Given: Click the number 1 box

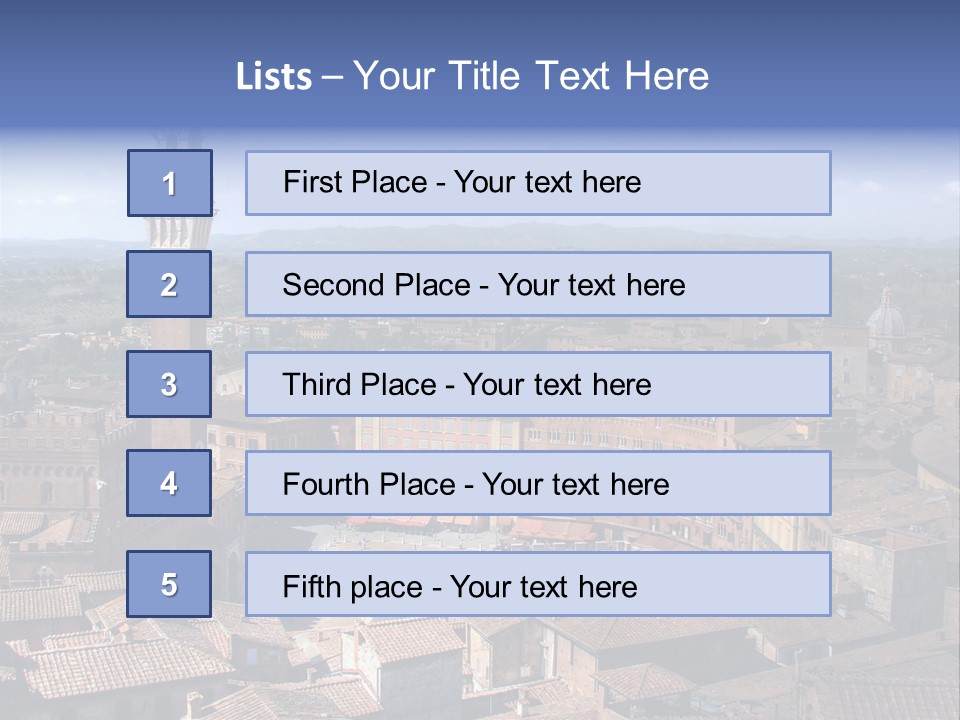Looking at the screenshot, I should pos(170,183).
